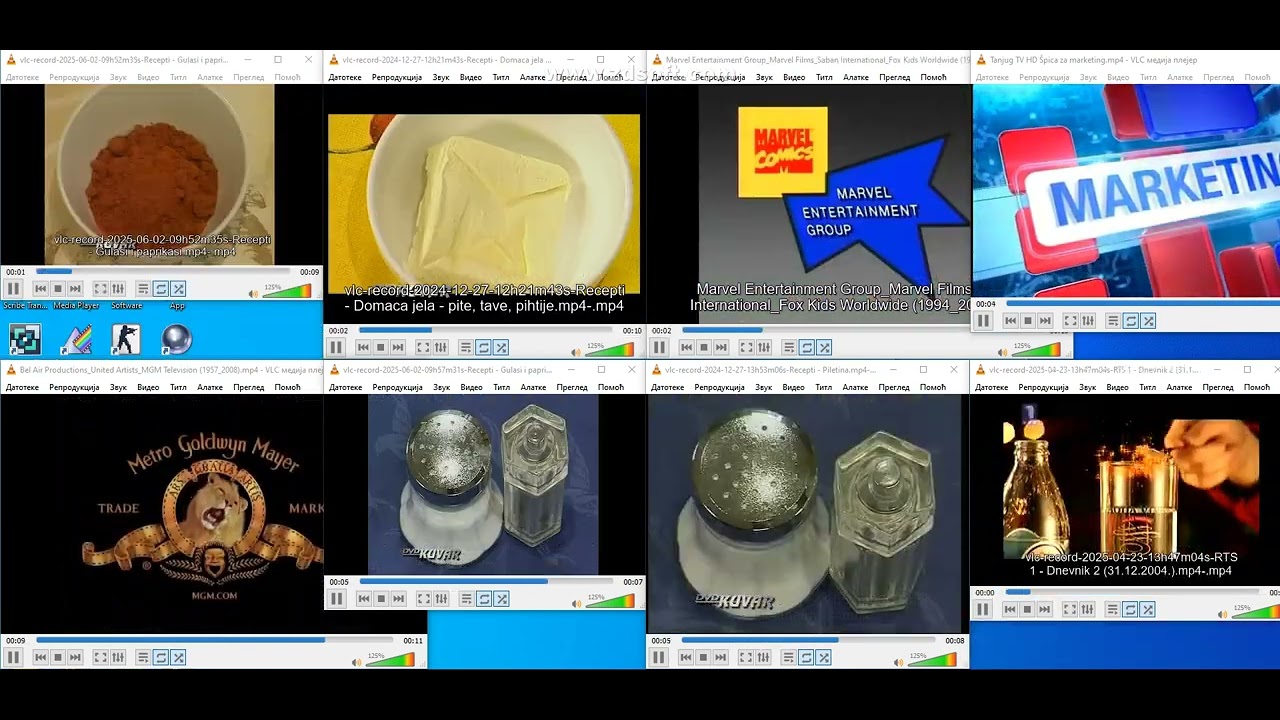
Task: Toggle loop mode in Tanjug TV window
Action: click(1130, 321)
